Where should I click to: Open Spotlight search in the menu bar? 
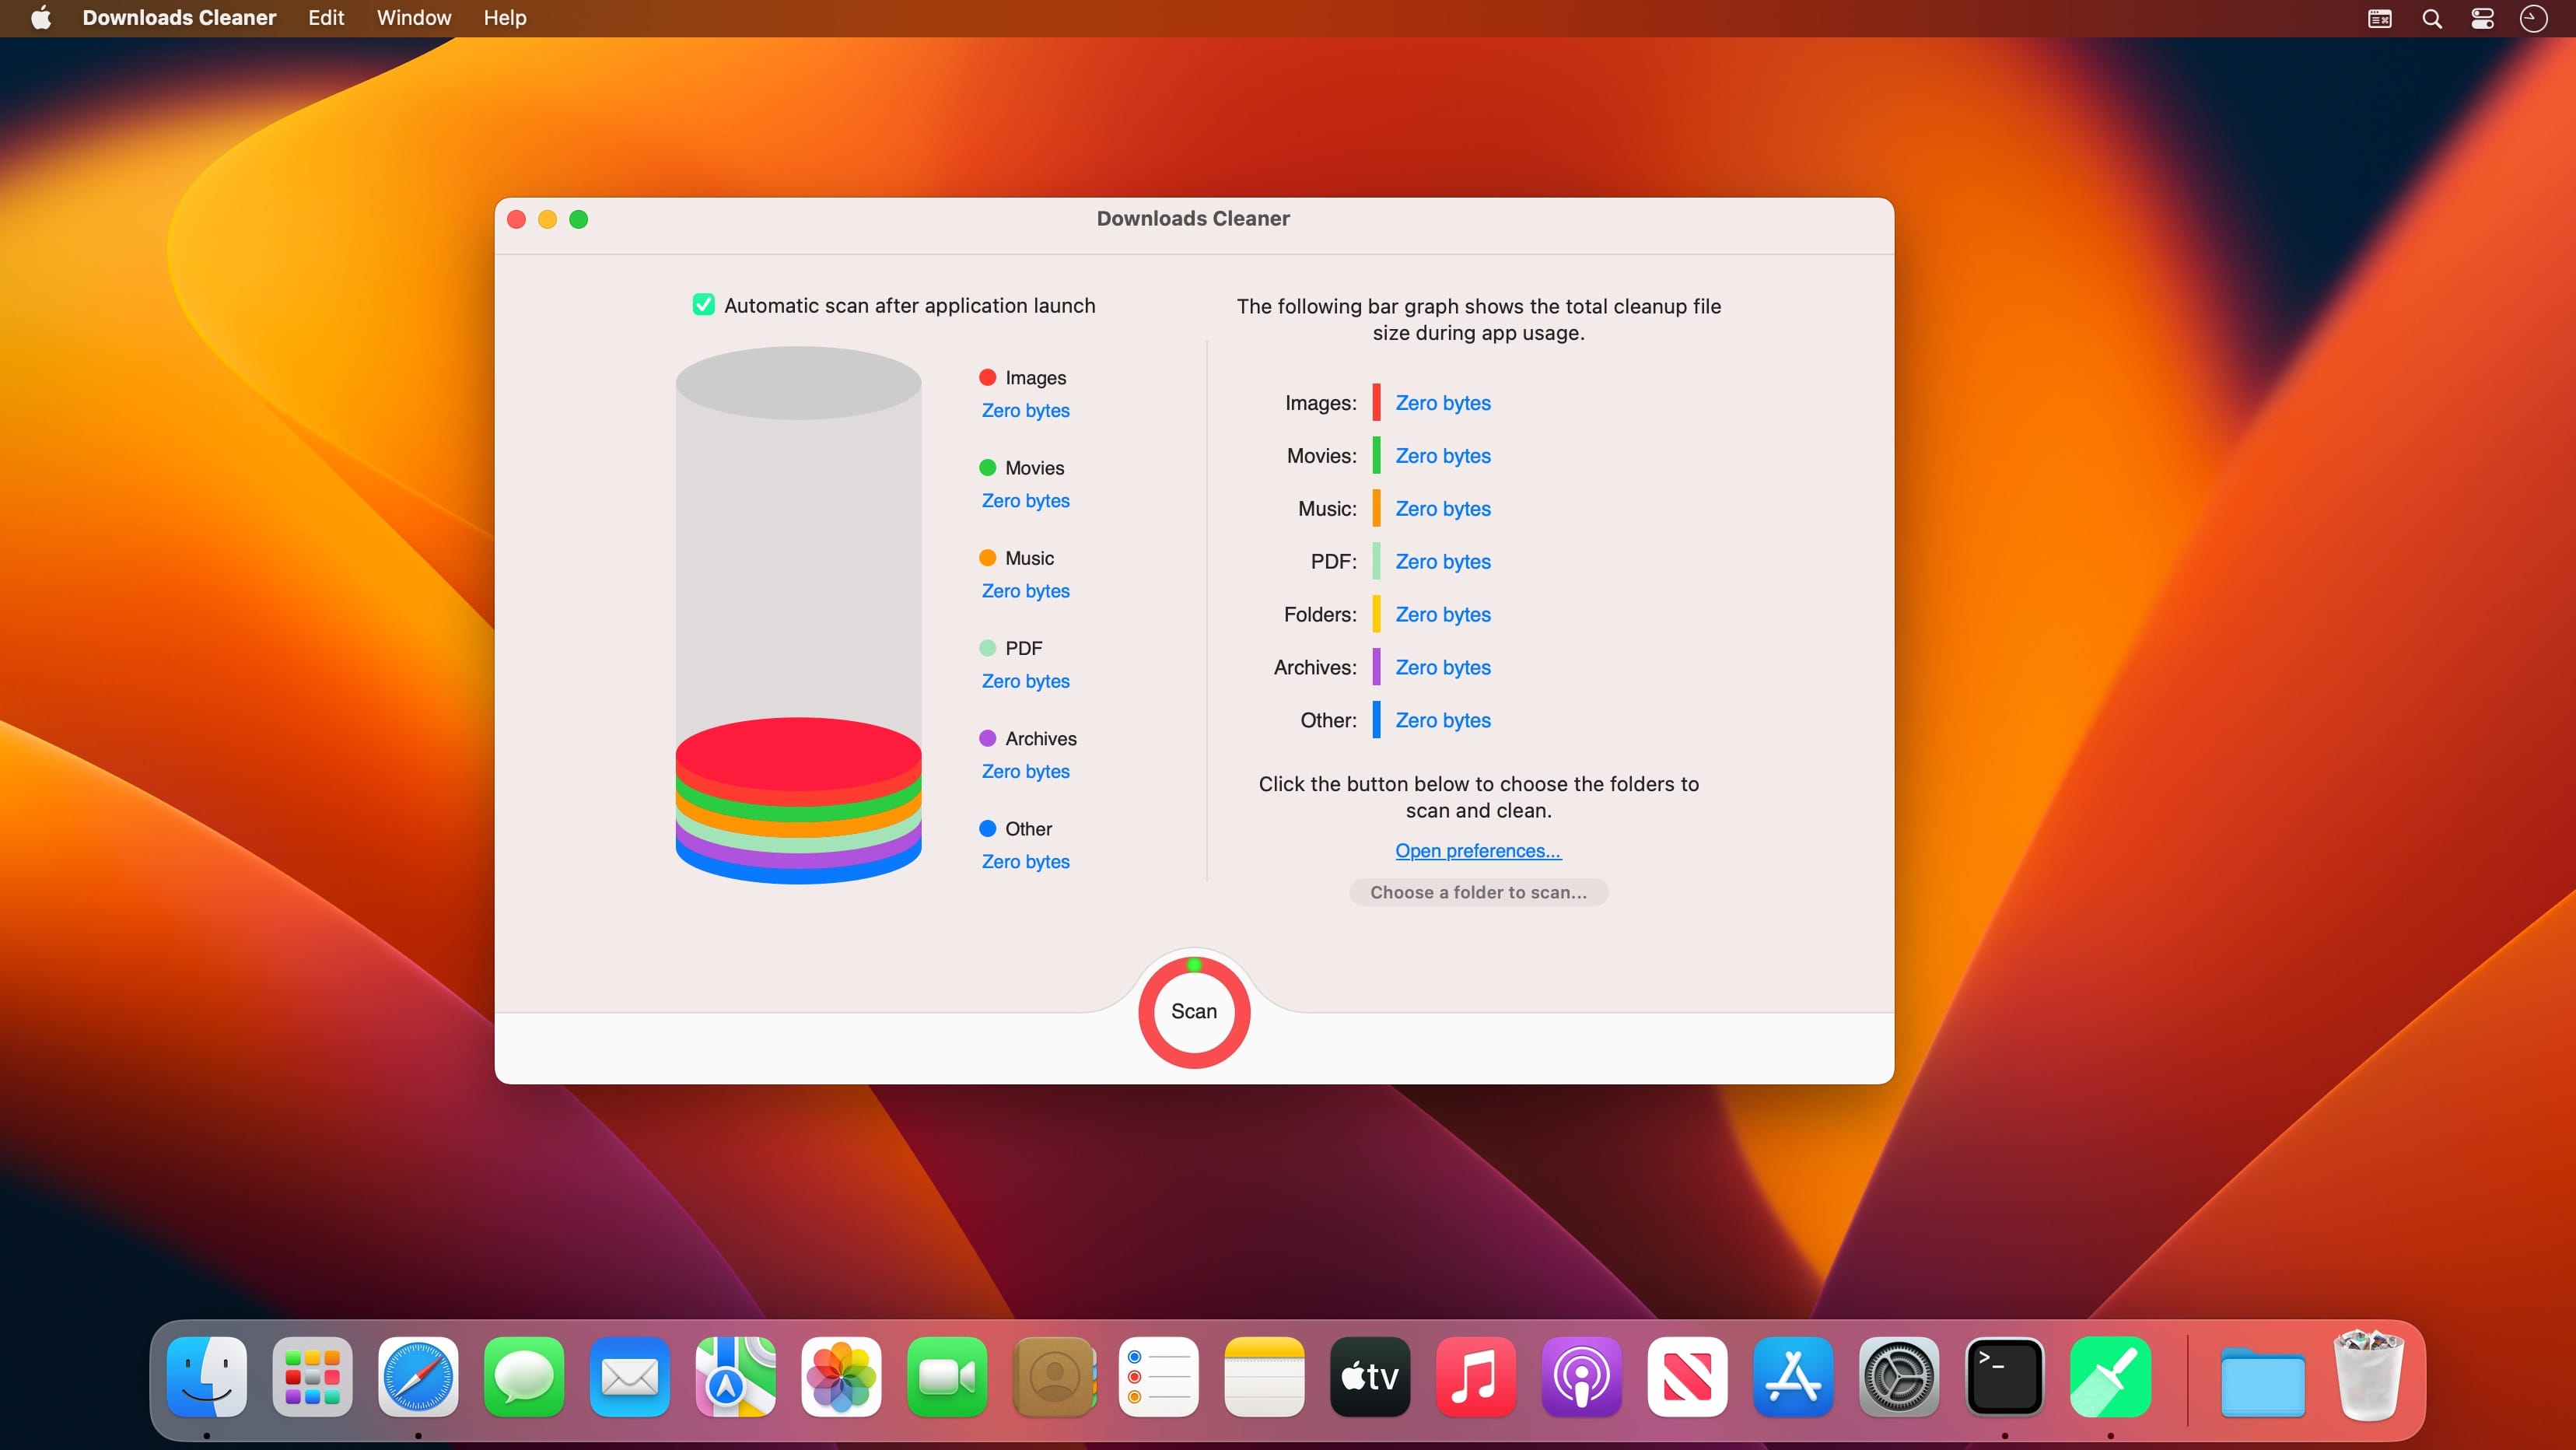(x=2432, y=19)
